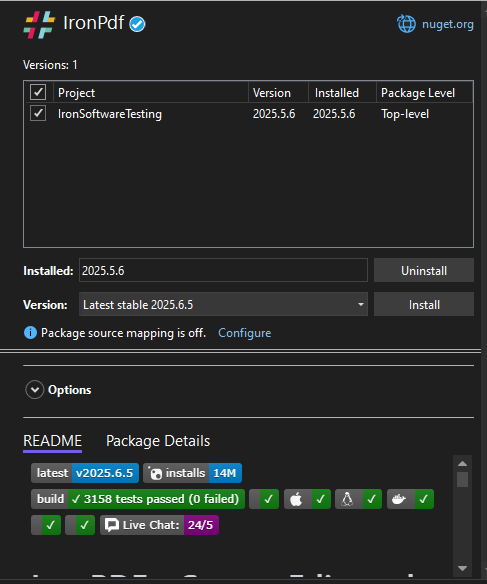Open the nuget.org link
The height and width of the screenshot is (584, 487).
click(x=448, y=24)
